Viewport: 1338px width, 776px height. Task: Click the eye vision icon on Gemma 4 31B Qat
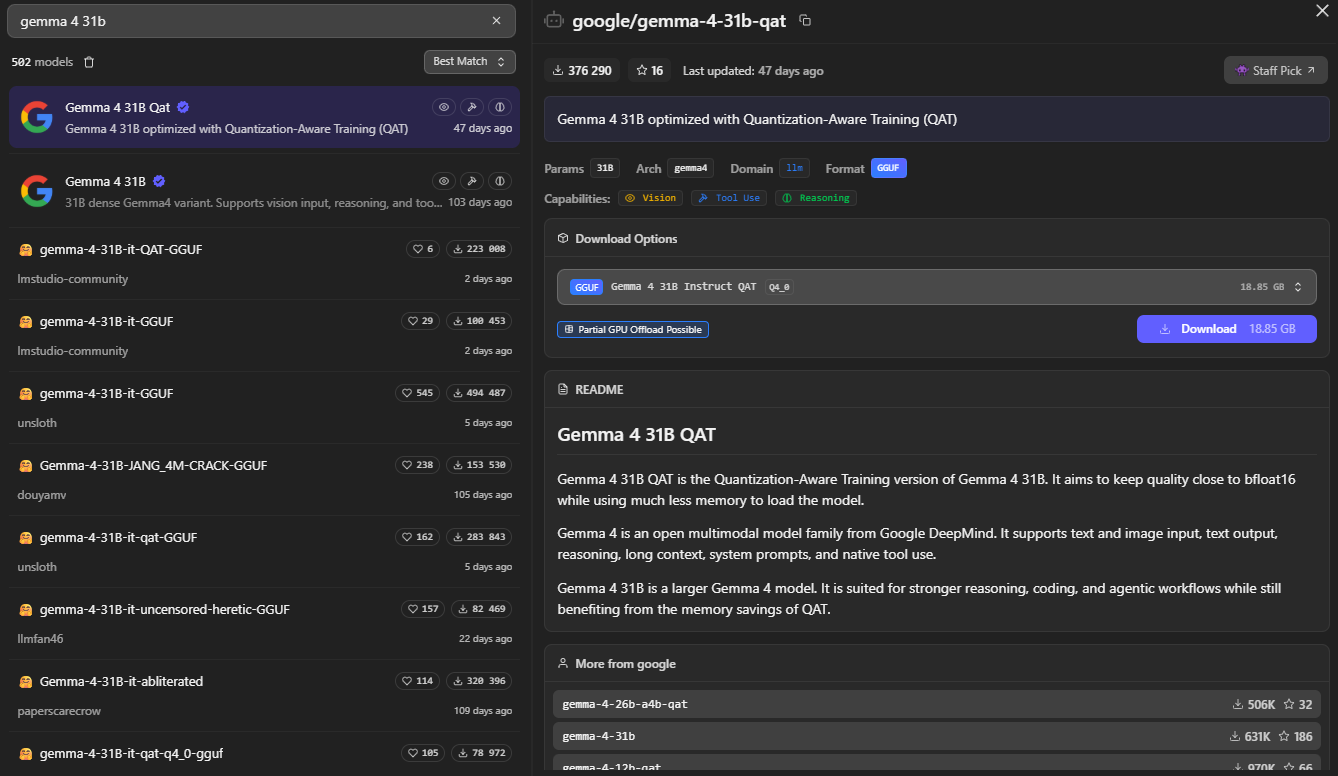[444, 107]
